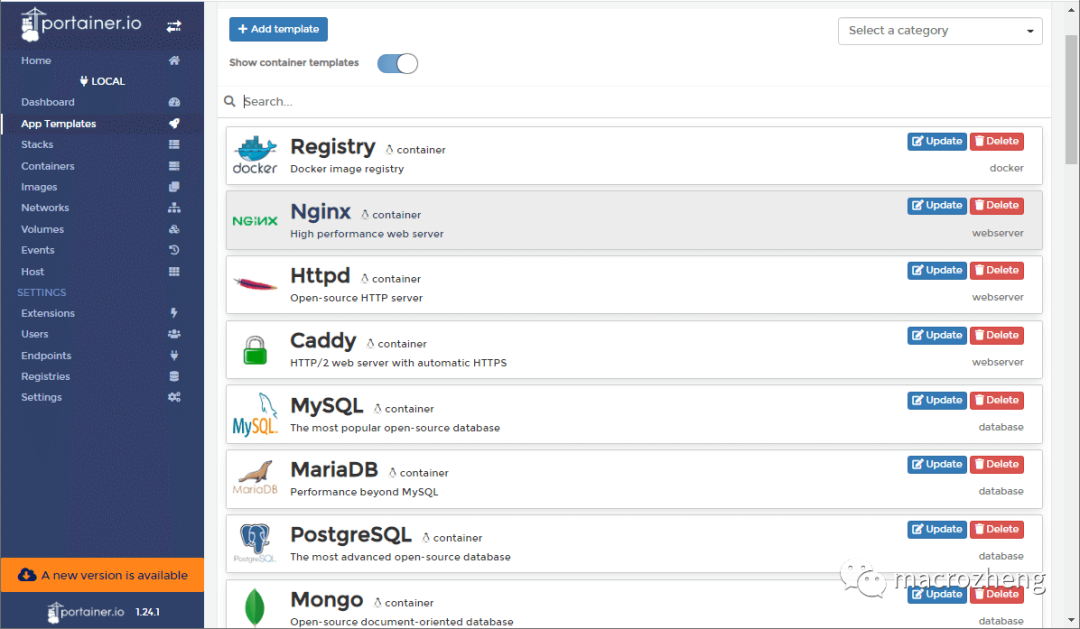The image size is (1080, 629).
Task: Open the Select a category dropdown
Action: 939,31
